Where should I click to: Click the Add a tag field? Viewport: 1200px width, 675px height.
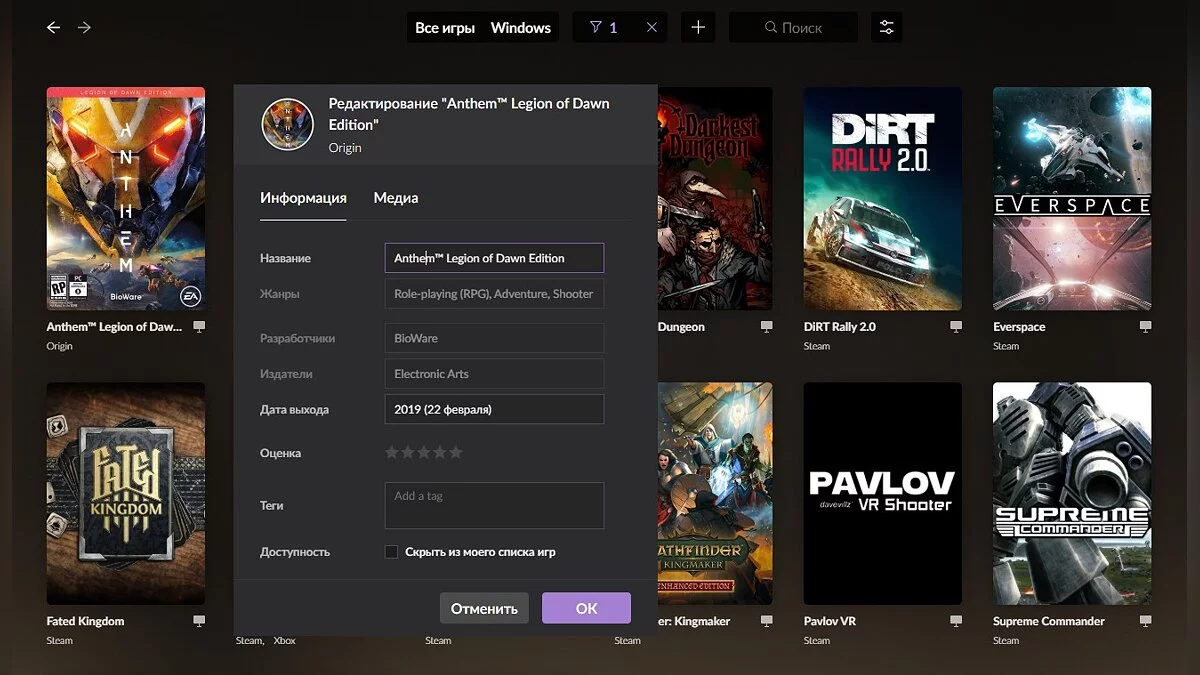click(x=494, y=505)
